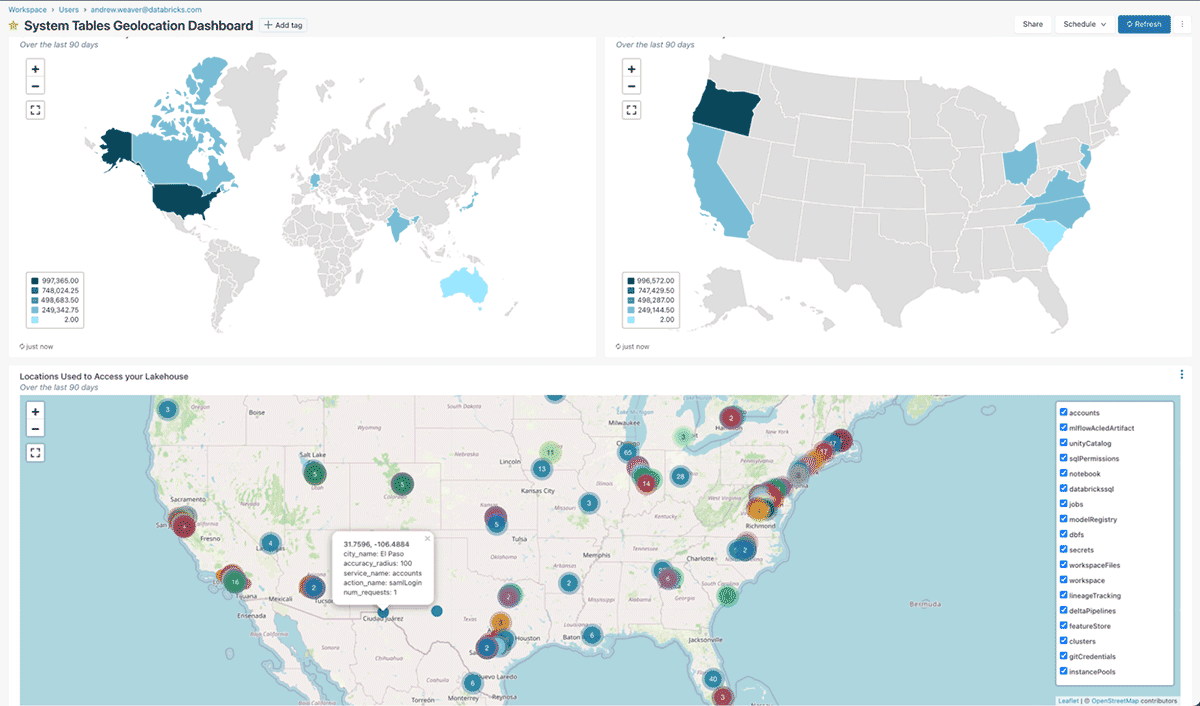This screenshot has width=1200, height=706.
Task: Uncheck the sqlPermissions layer
Action: (x=1064, y=458)
